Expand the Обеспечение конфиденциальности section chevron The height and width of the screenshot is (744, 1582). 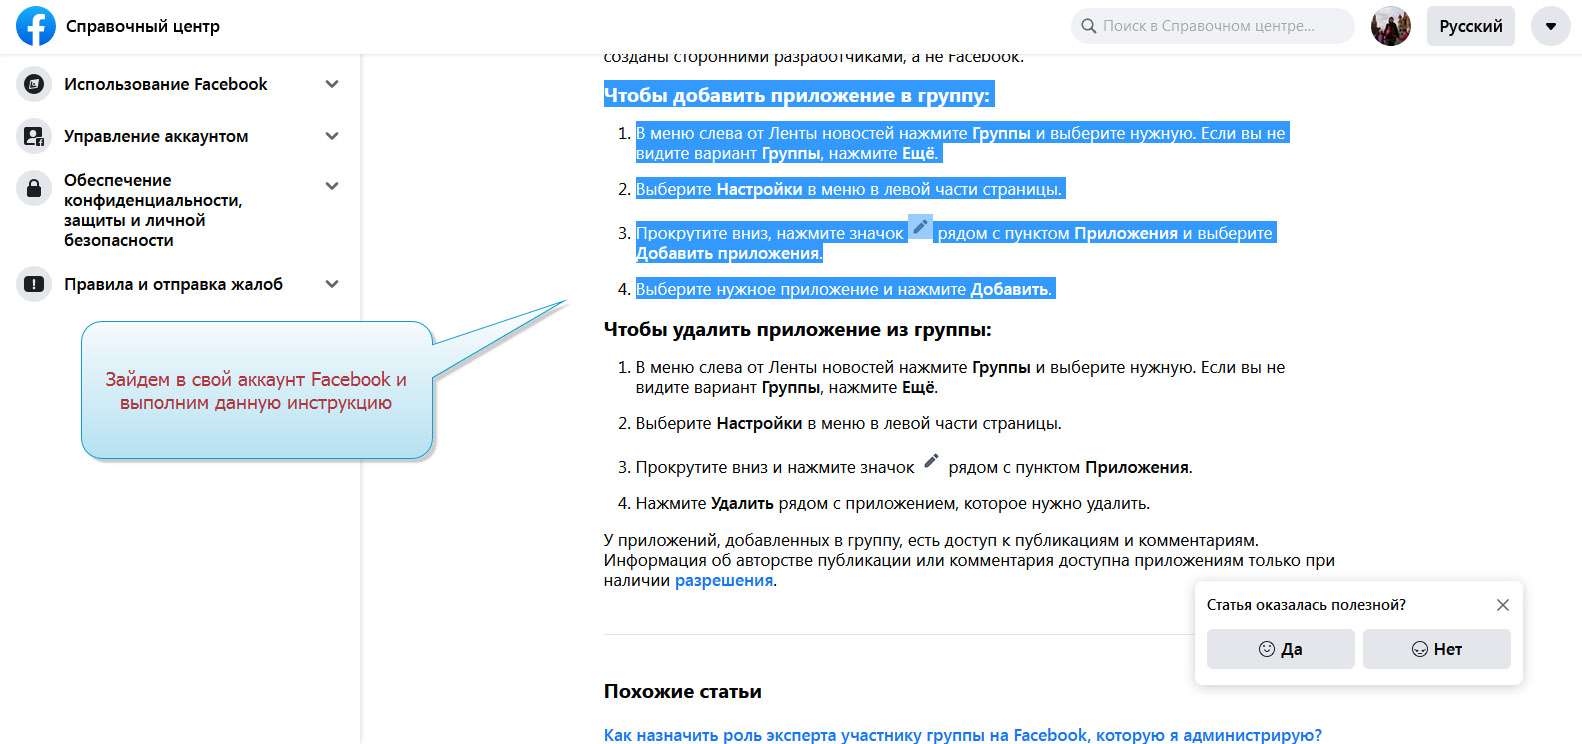(x=332, y=186)
